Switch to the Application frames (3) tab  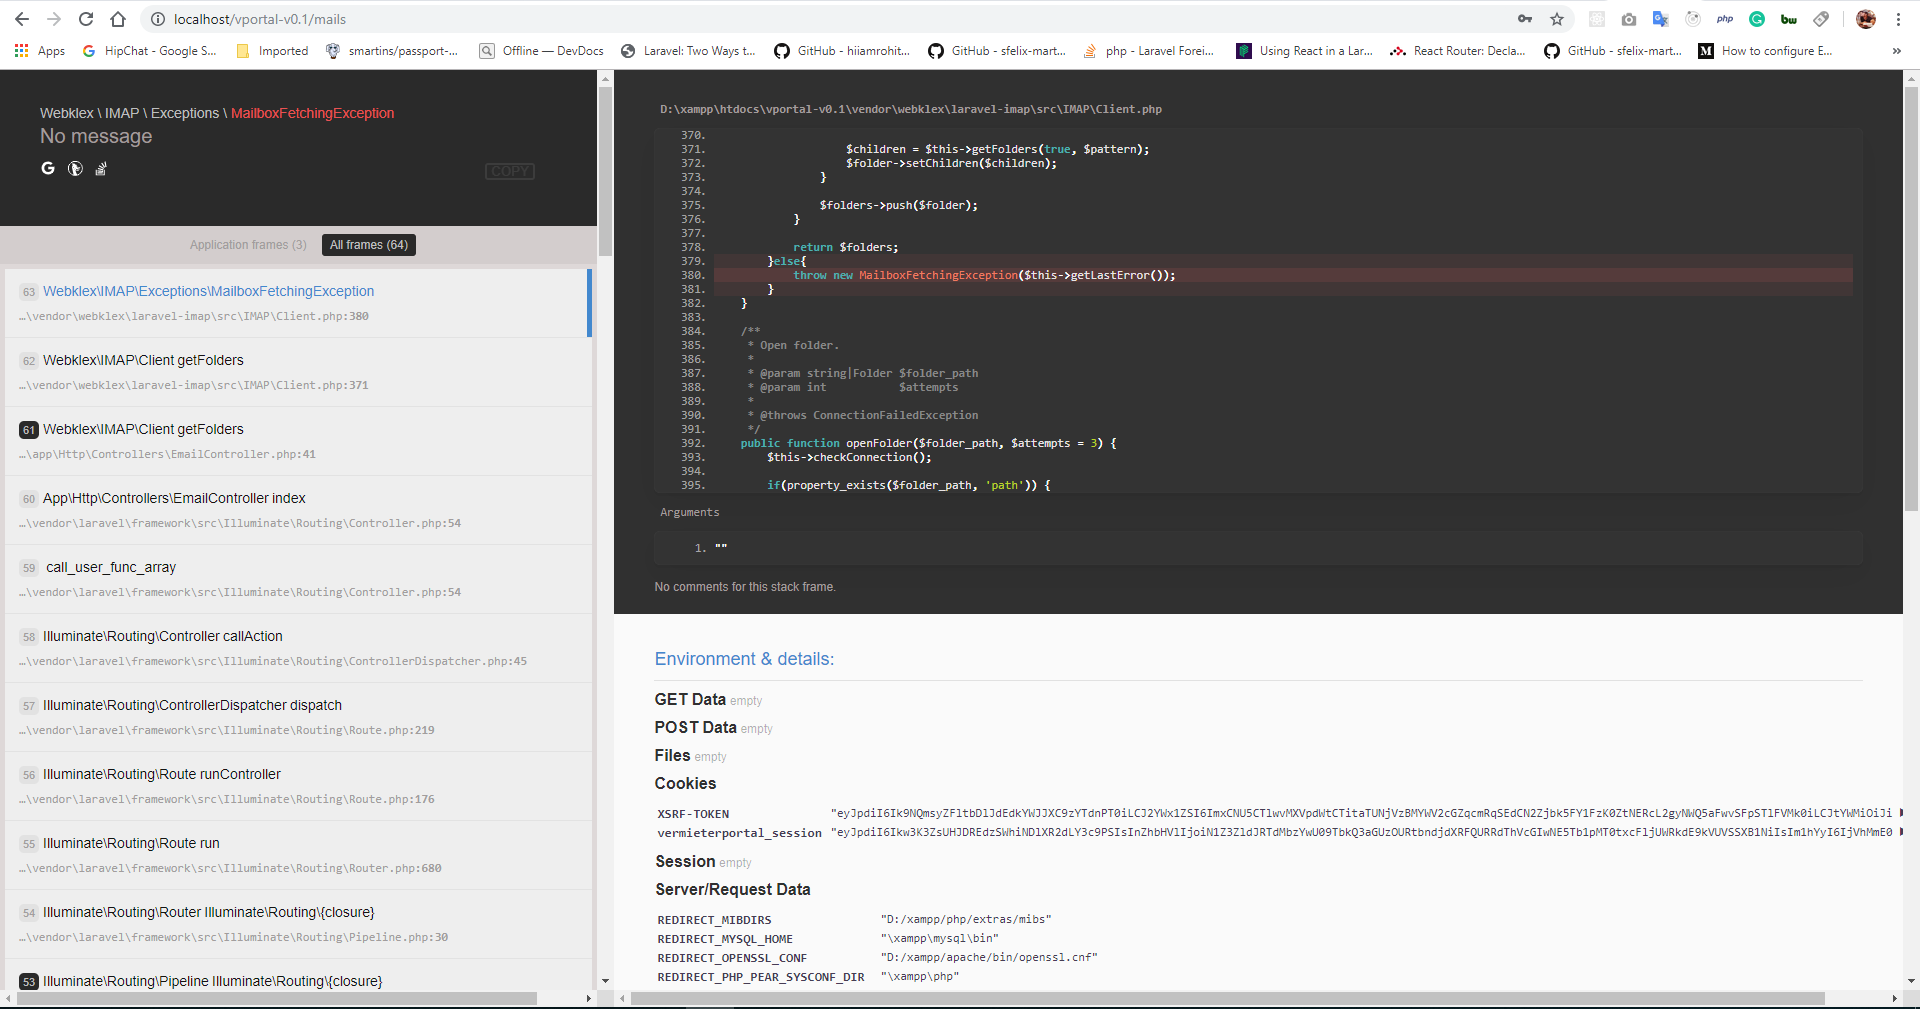pyautogui.click(x=247, y=244)
